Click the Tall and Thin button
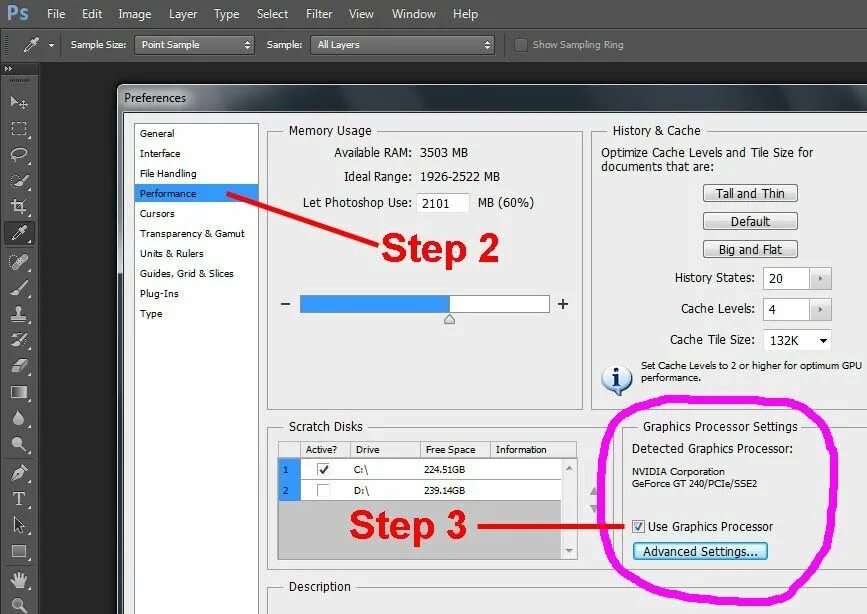This screenshot has width=867, height=614. 750,194
